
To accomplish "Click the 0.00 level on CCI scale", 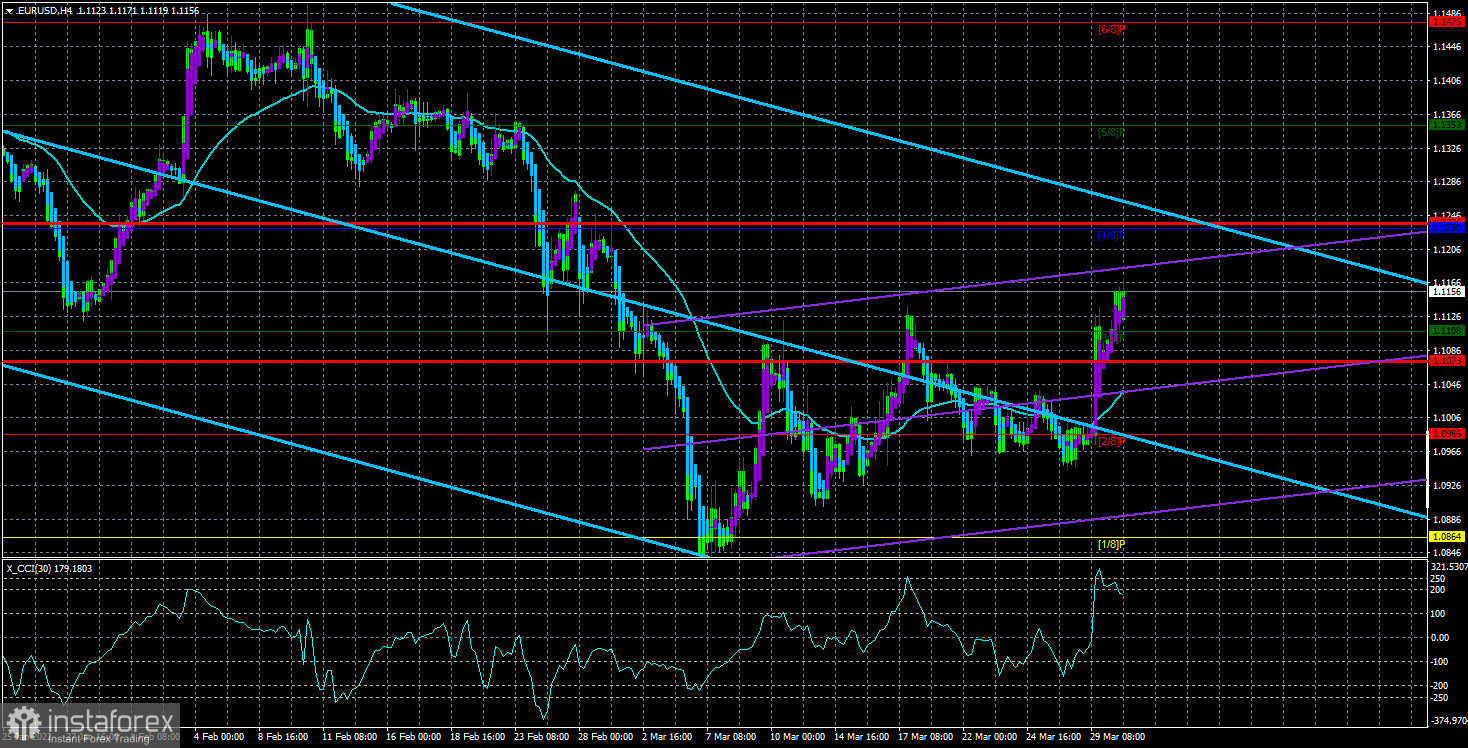I will click(x=1441, y=638).
